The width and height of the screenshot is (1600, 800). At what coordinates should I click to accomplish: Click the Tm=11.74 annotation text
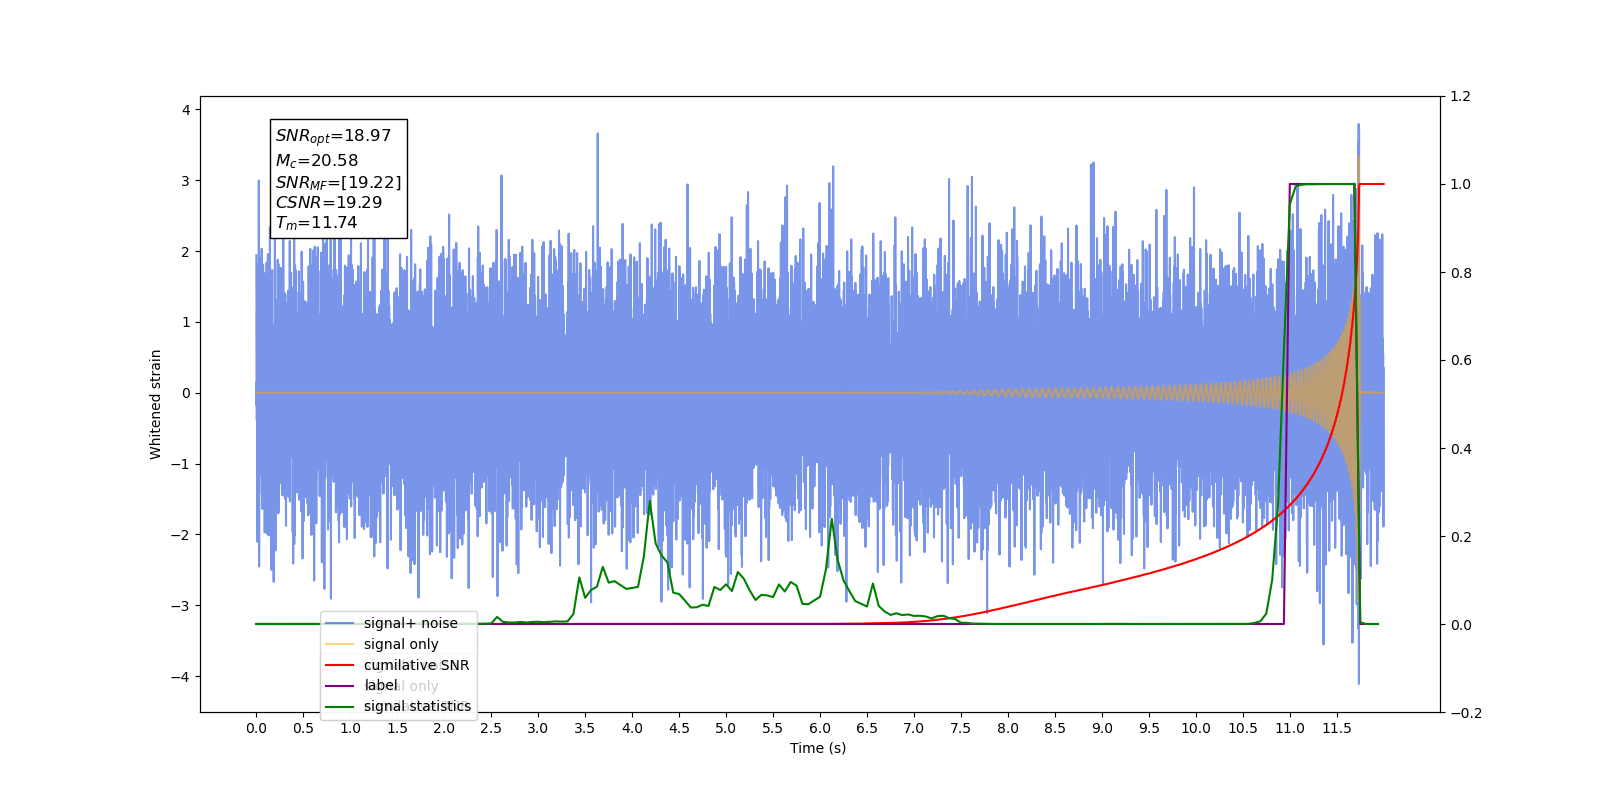(316, 223)
